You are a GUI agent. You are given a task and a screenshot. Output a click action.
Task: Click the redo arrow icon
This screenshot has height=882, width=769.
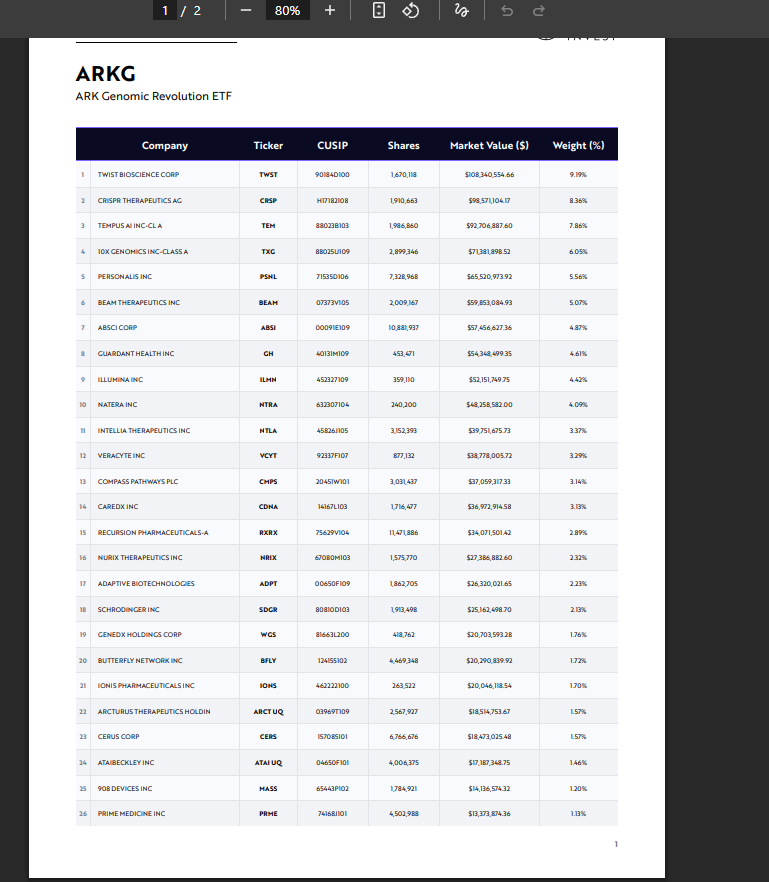point(538,11)
